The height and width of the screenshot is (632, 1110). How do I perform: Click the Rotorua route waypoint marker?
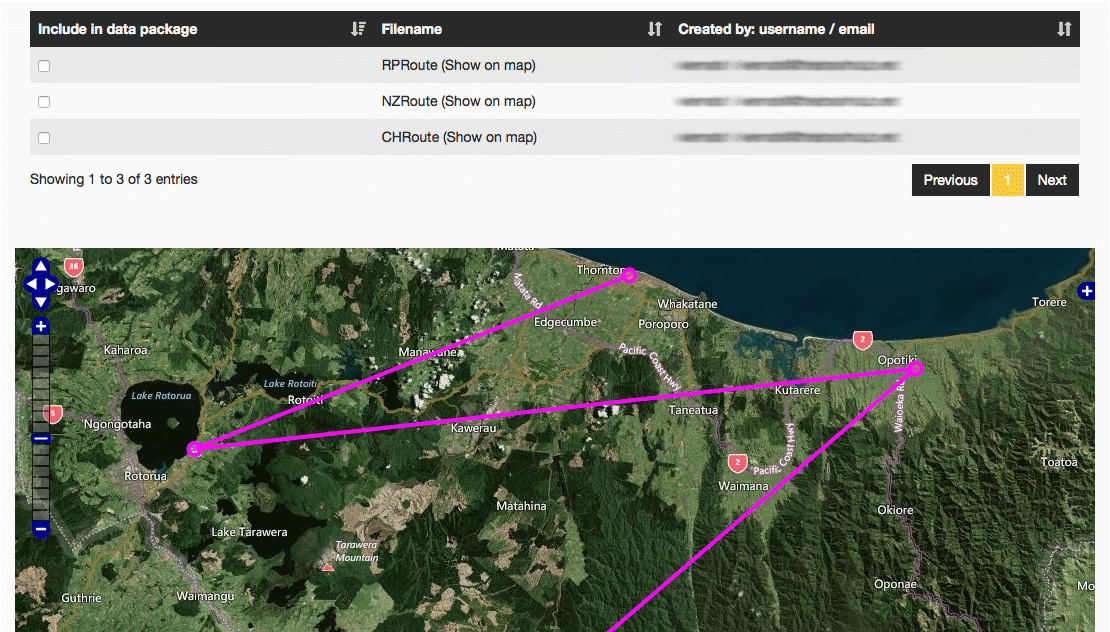[195, 449]
